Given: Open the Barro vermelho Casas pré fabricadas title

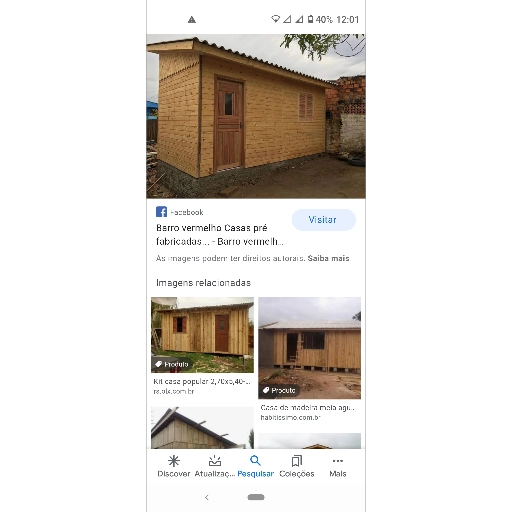Looking at the screenshot, I should [x=220, y=235].
